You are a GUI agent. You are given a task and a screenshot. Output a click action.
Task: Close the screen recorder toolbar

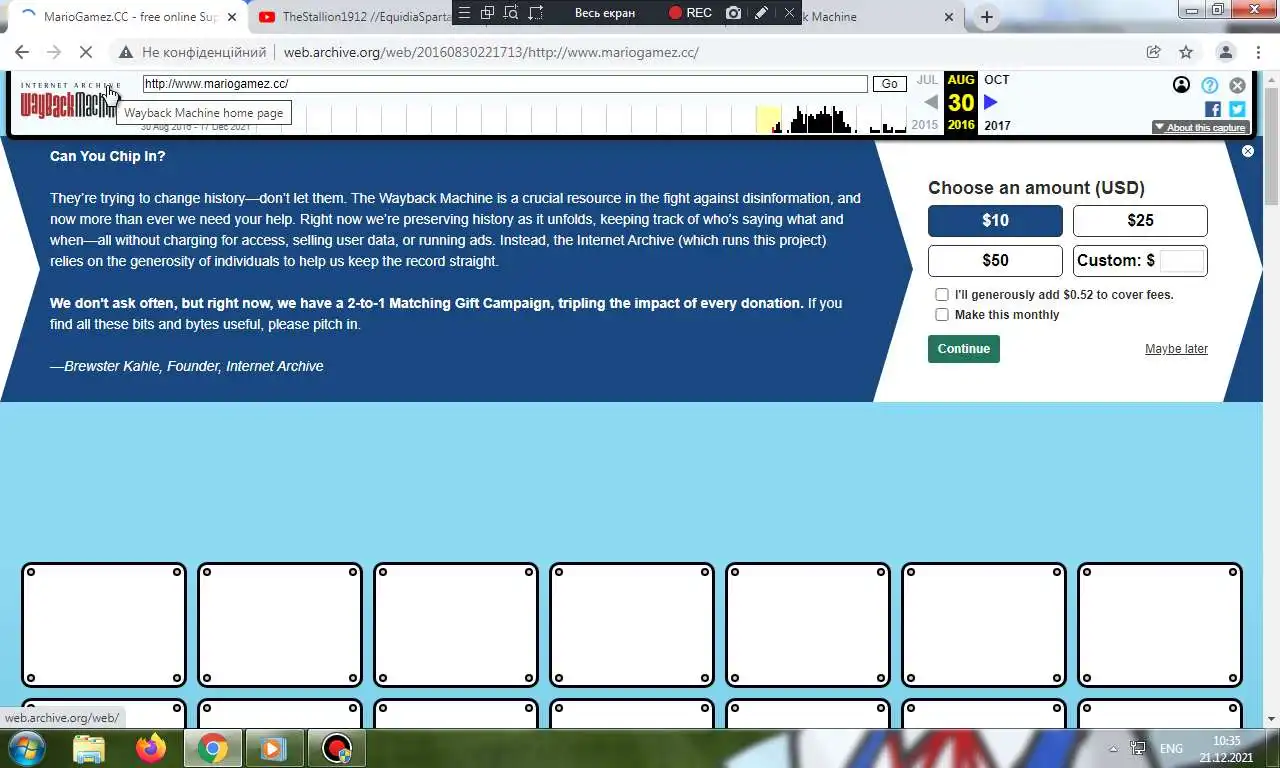(789, 13)
